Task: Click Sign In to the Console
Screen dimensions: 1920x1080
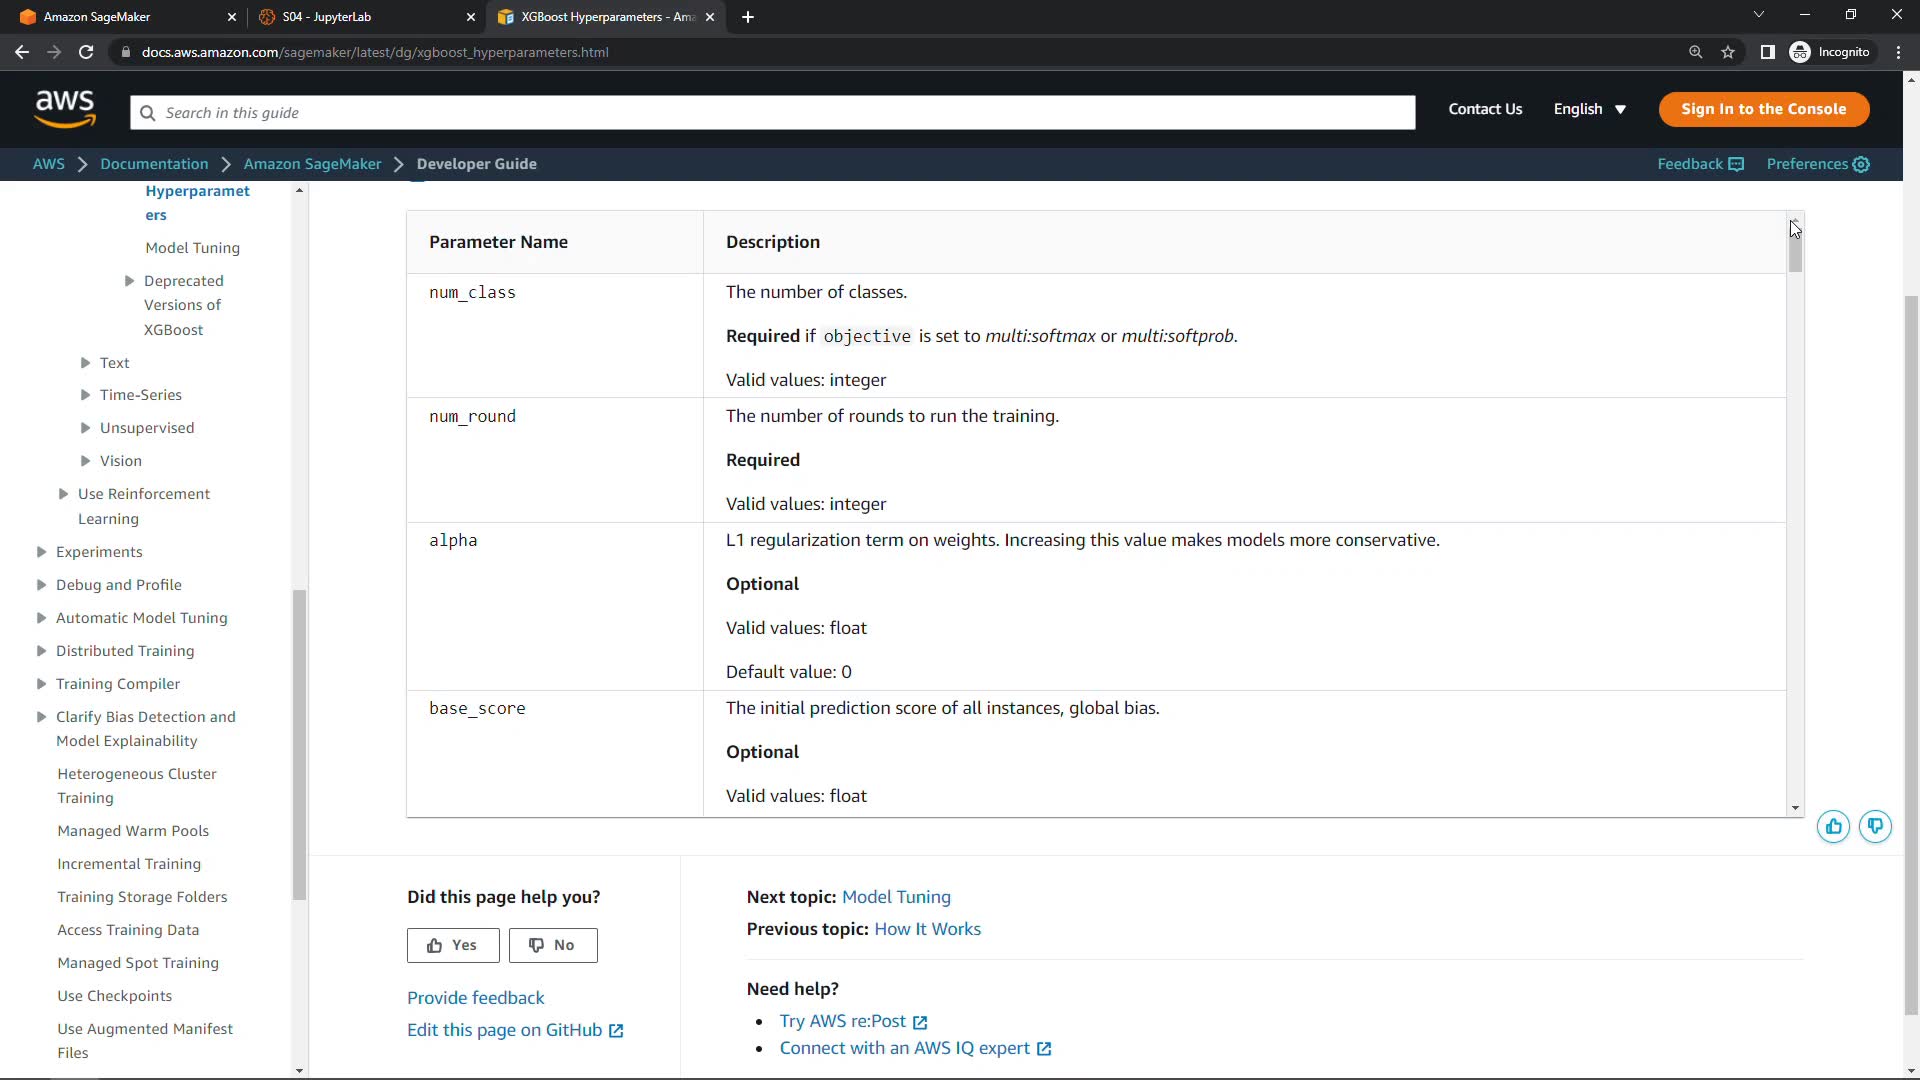Action: (x=1763, y=109)
